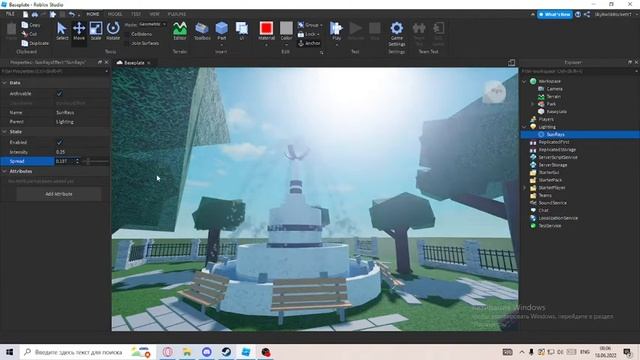Toggle the Collisions checkbox
The image size is (640, 360).
pyautogui.click(x=127, y=34)
